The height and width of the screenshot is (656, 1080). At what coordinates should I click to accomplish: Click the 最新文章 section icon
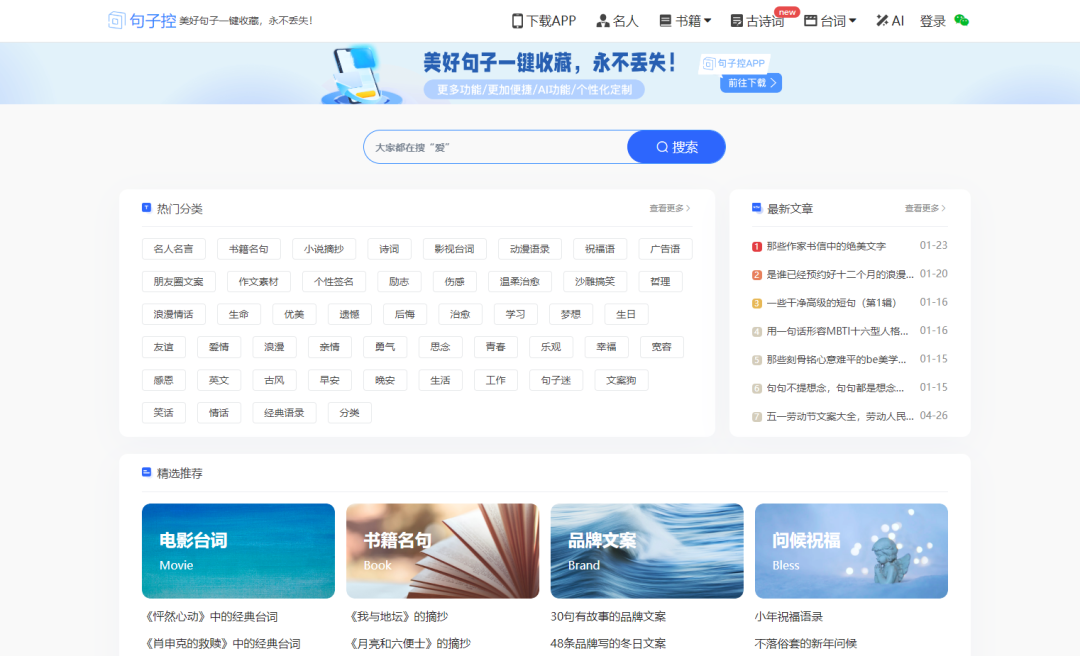[756, 207]
